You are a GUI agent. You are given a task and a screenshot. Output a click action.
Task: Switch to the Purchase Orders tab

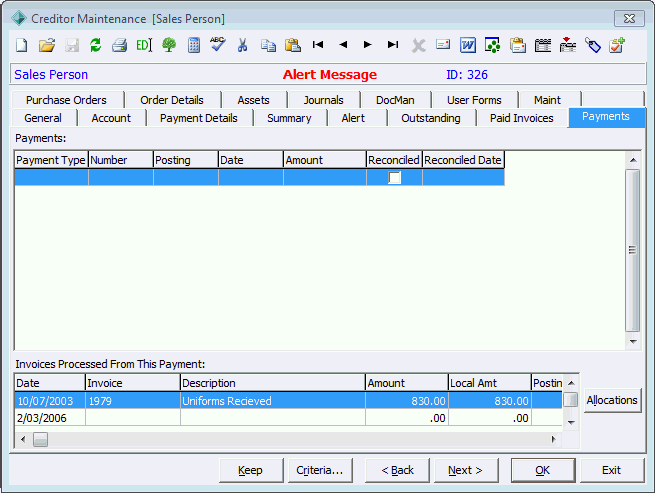coord(66,100)
